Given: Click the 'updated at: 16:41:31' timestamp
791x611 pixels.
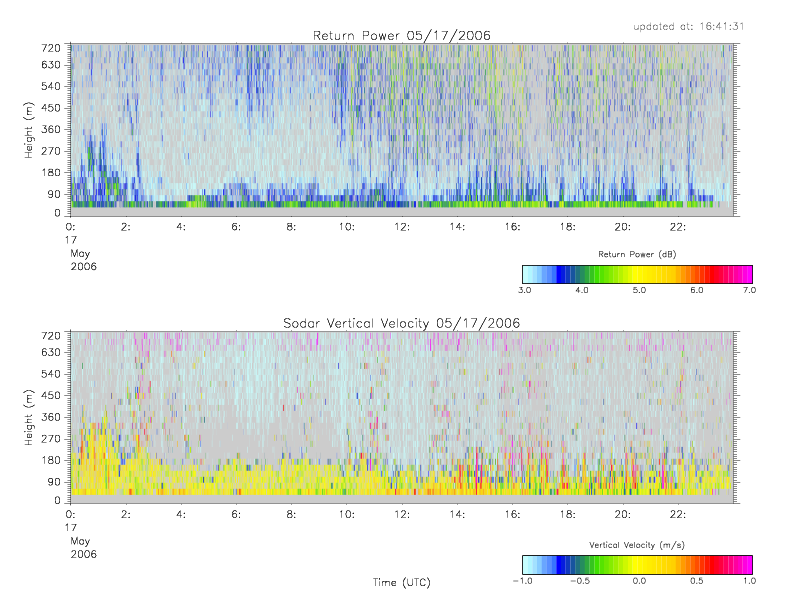Looking at the screenshot, I should click(x=689, y=26).
